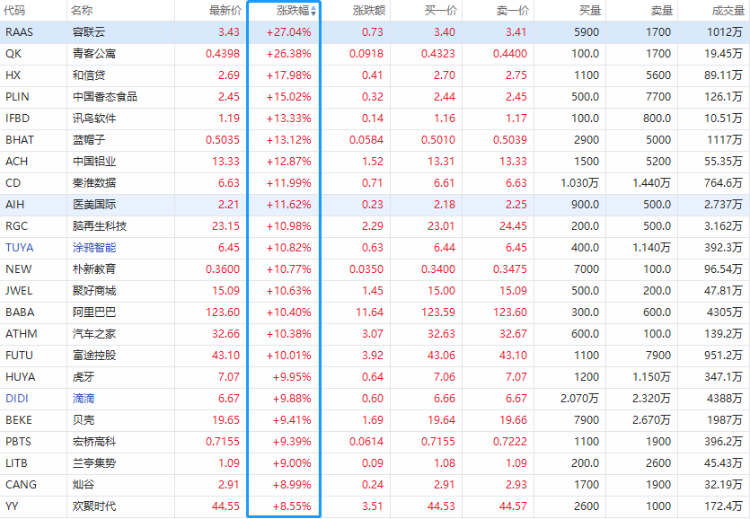Open the DIDI stock code link
Viewport: 750px width, 519px height.
[17, 398]
